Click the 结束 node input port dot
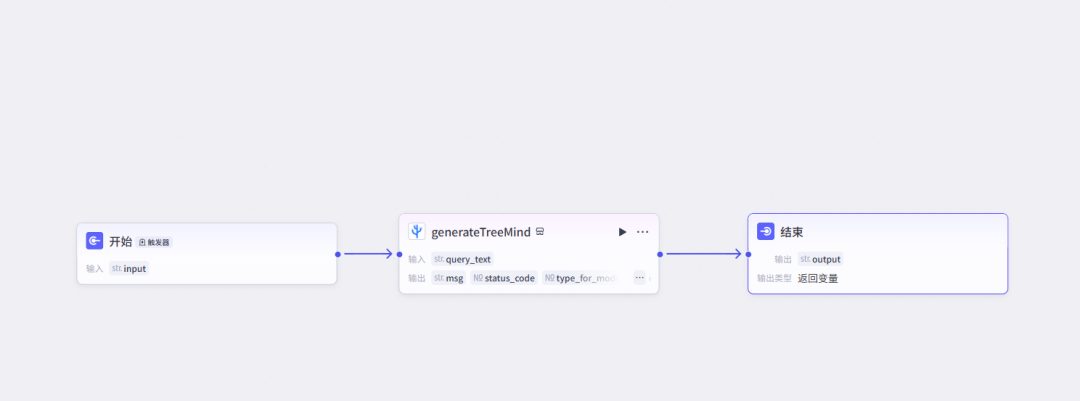Image resolution: width=1080 pixels, height=401 pixels. [x=748, y=254]
